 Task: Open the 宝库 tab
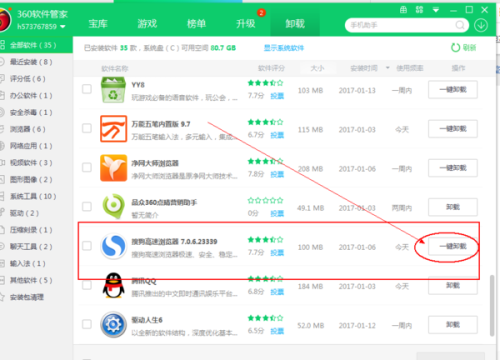point(98,24)
